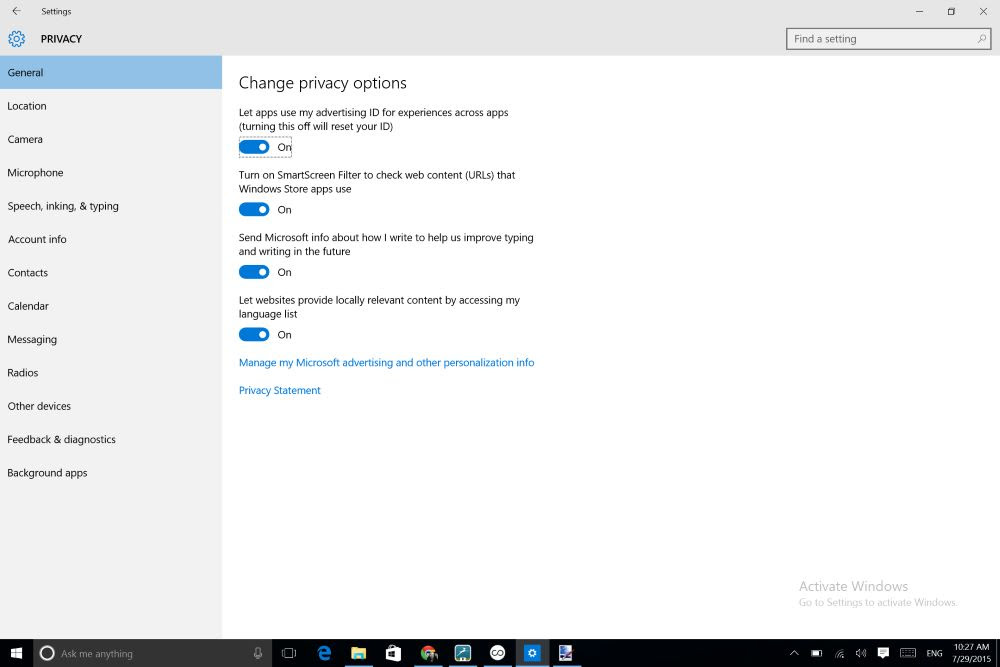Toggle off sending typing info to Microsoft
This screenshot has width=1000, height=667.
coord(254,272)
